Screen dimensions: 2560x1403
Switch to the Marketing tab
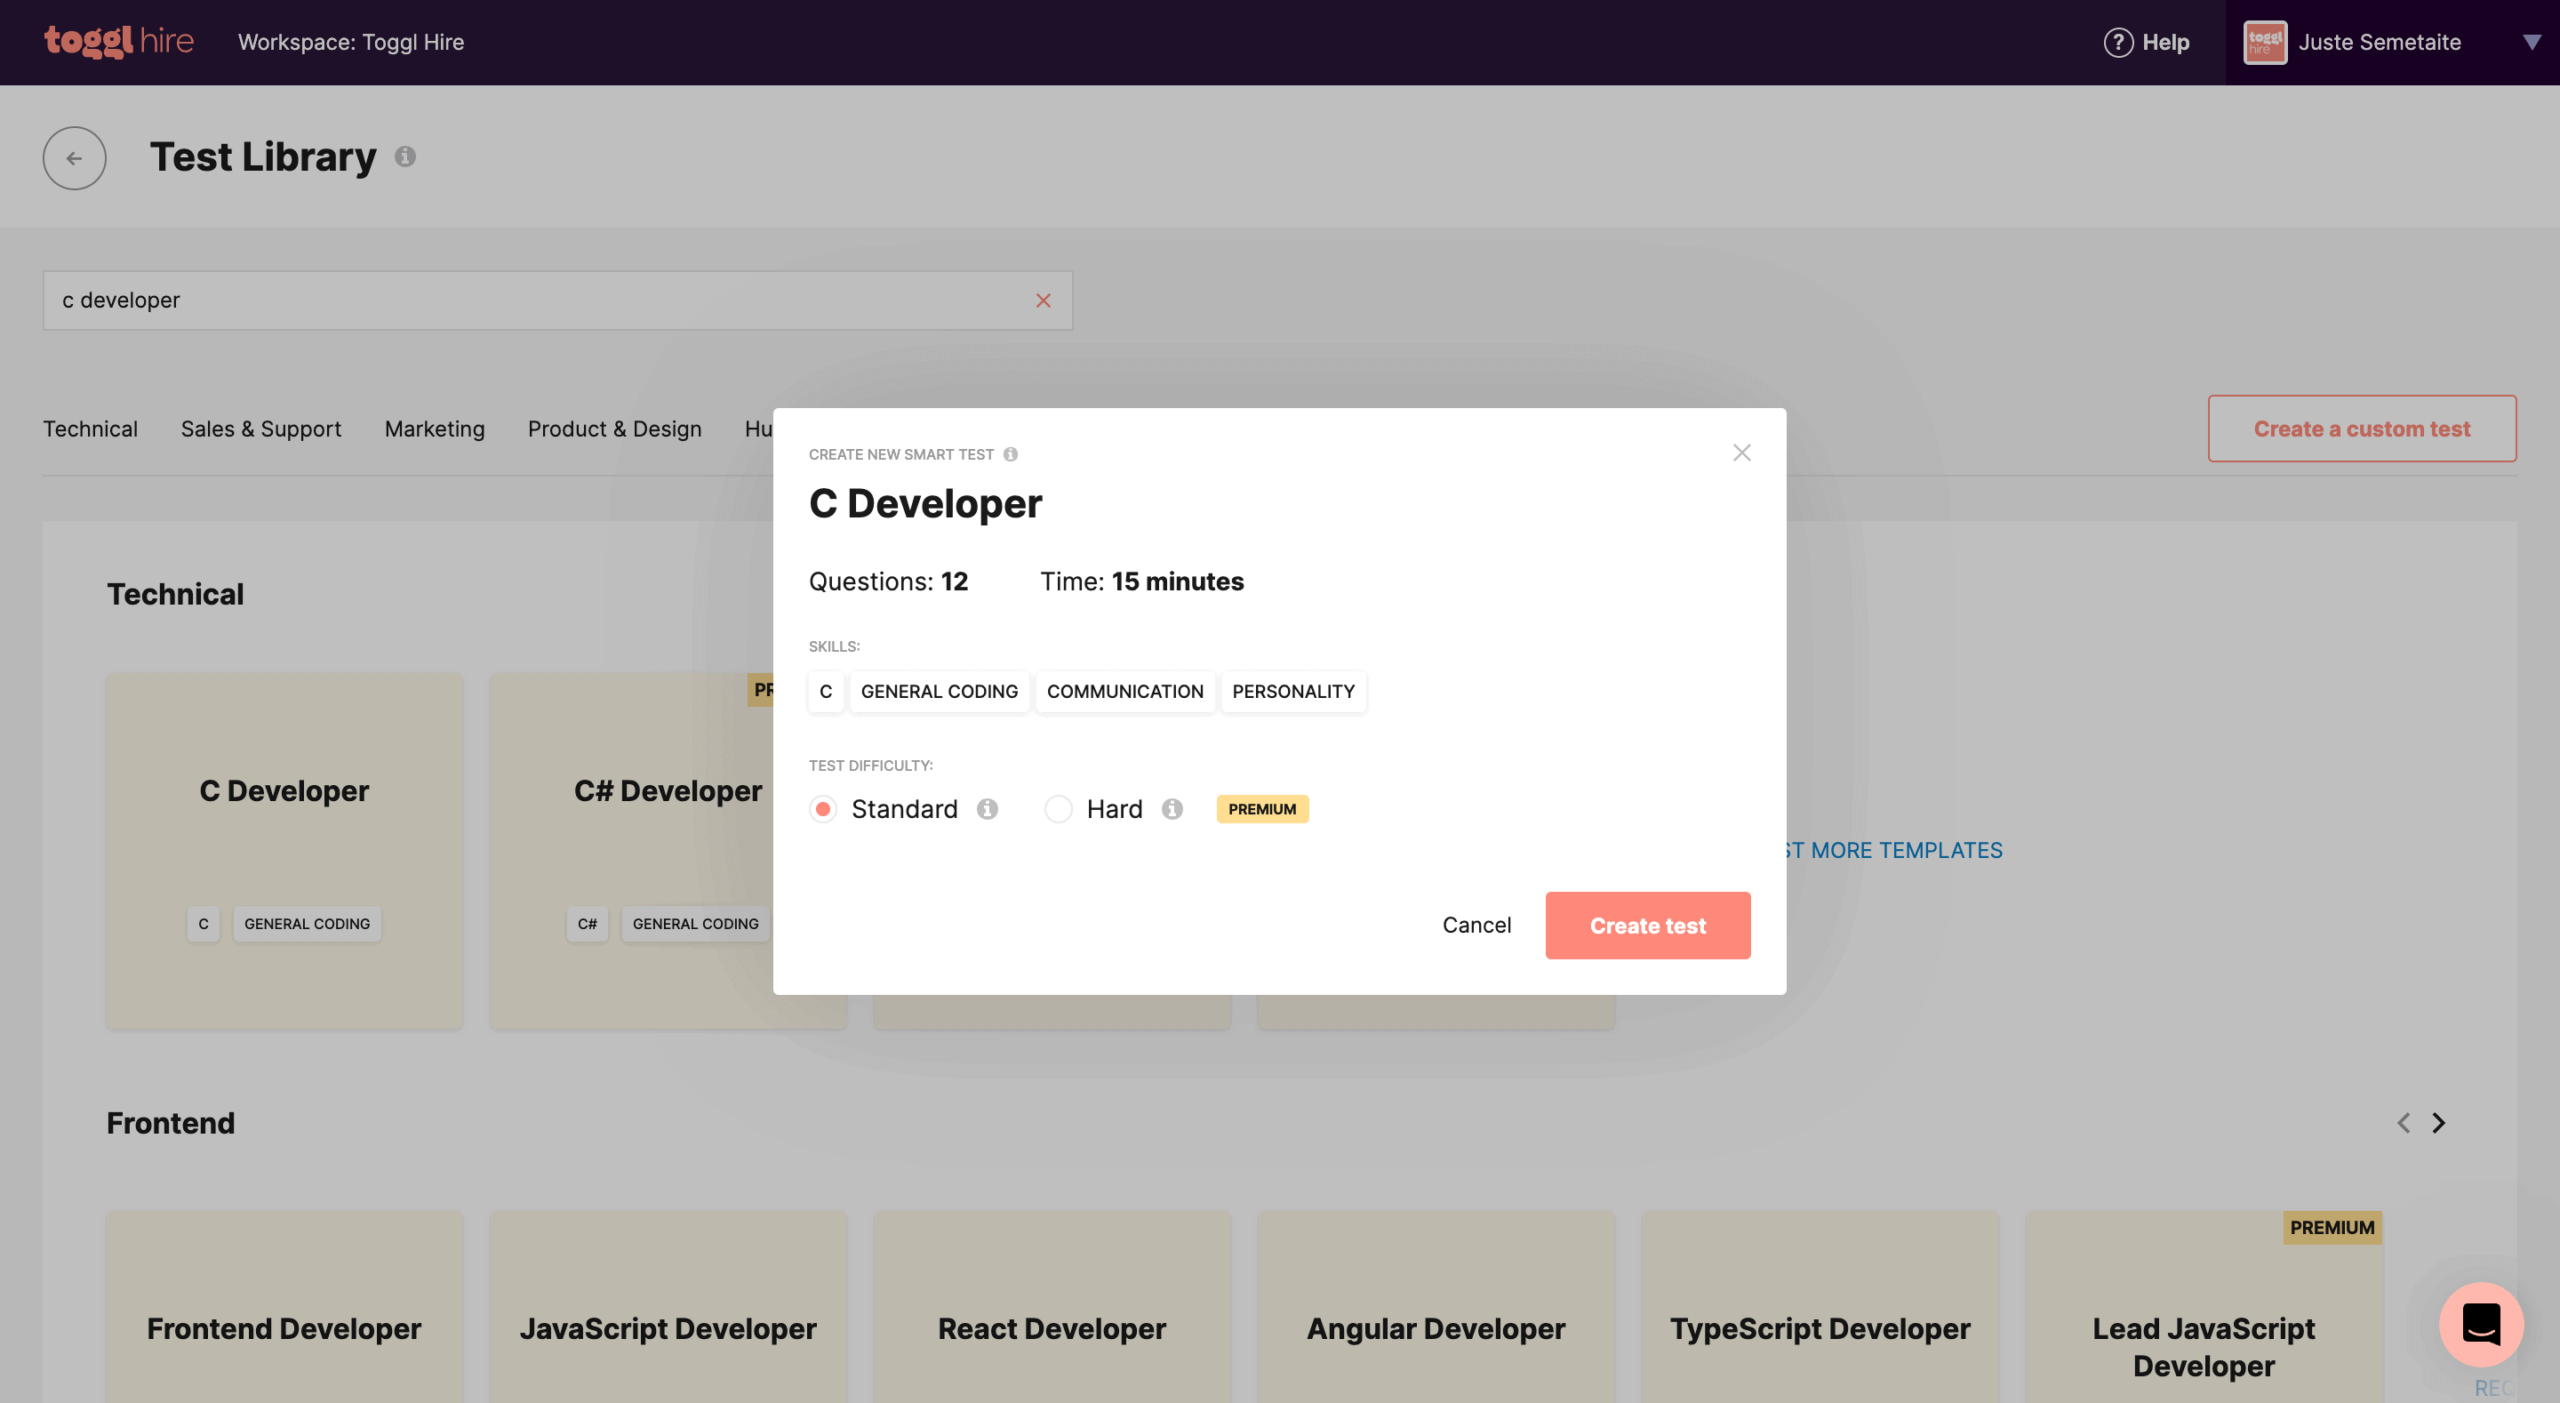click(x=434, y=428)
